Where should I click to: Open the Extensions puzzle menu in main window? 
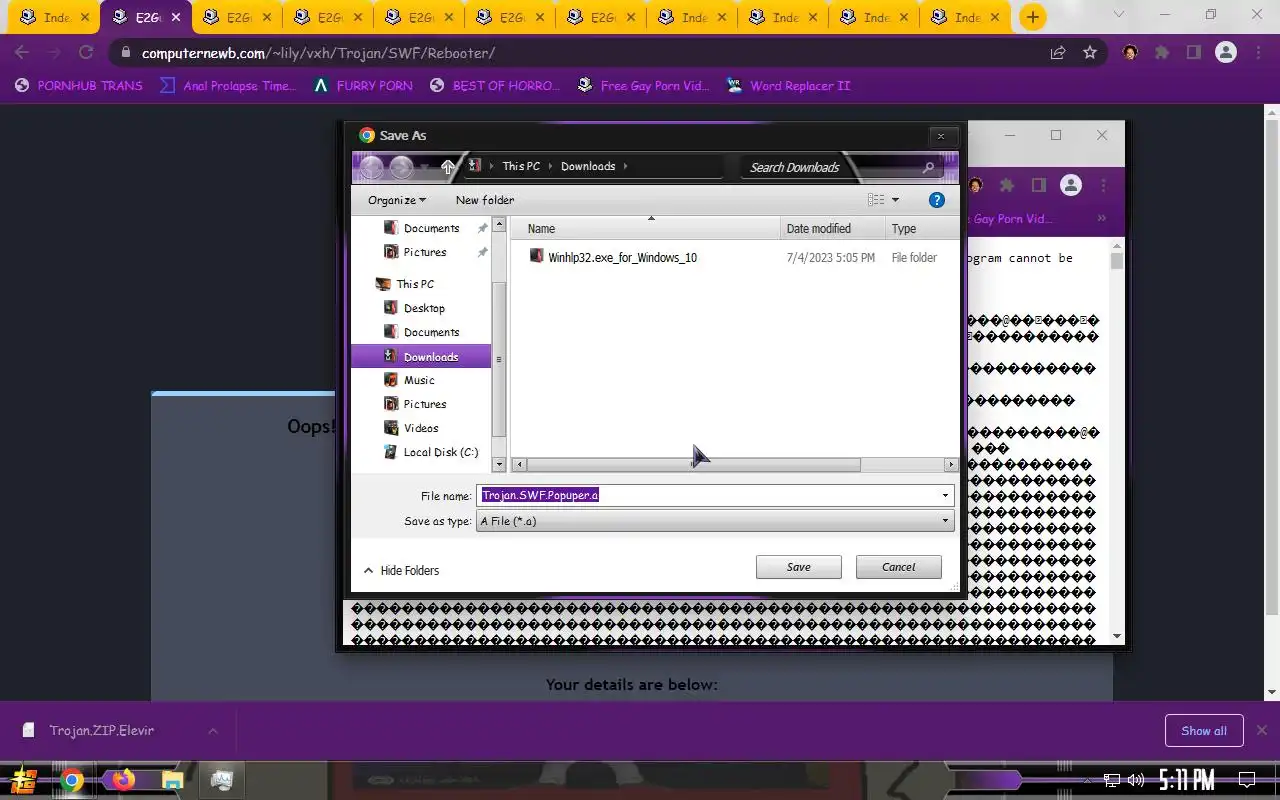[1162, 53]
